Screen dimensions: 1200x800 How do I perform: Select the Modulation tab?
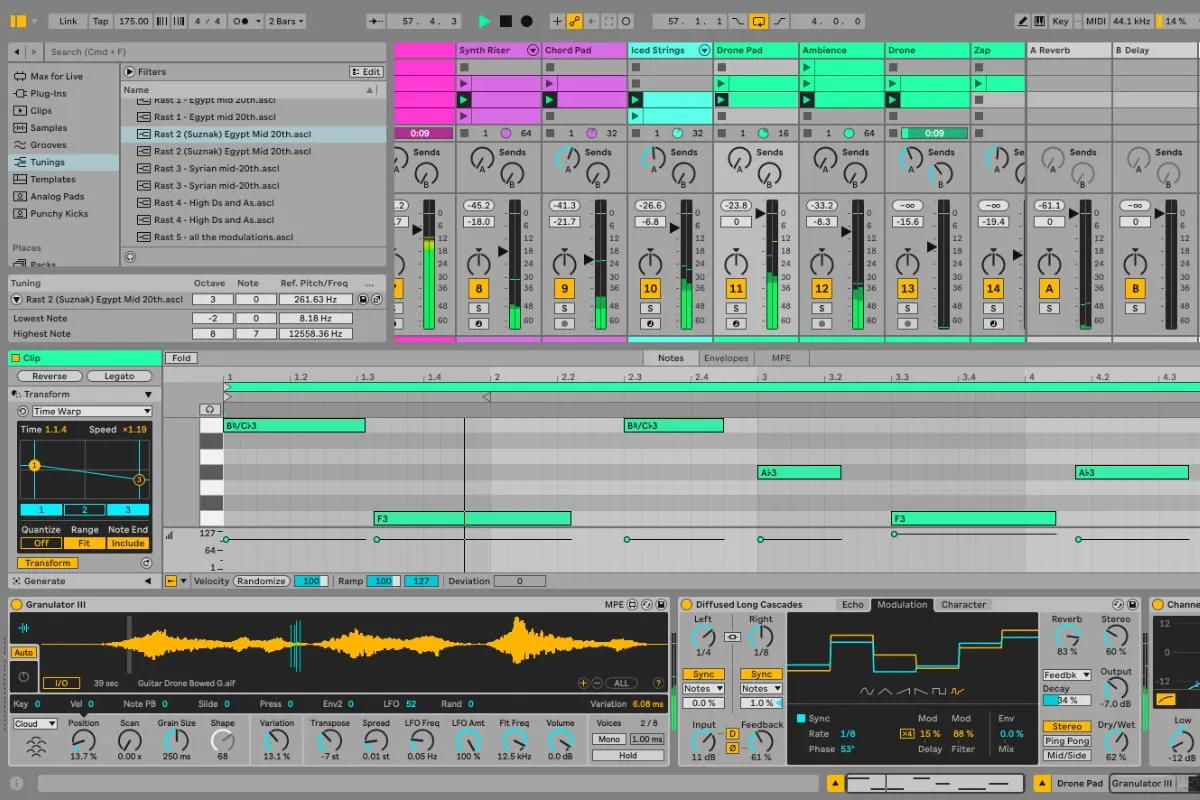(x=902, y=604)
